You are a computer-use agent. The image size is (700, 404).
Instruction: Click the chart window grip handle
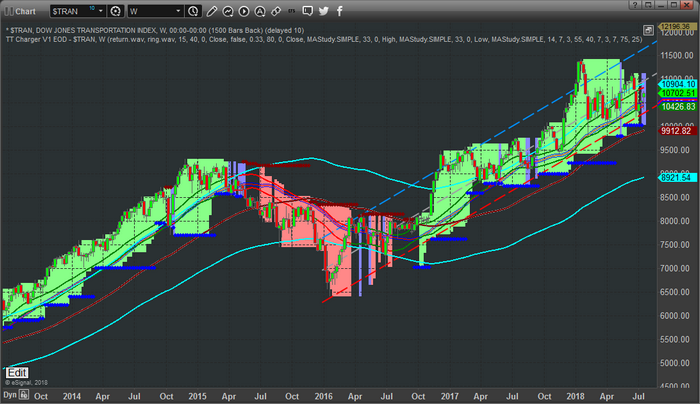click(x=8, y=11)
